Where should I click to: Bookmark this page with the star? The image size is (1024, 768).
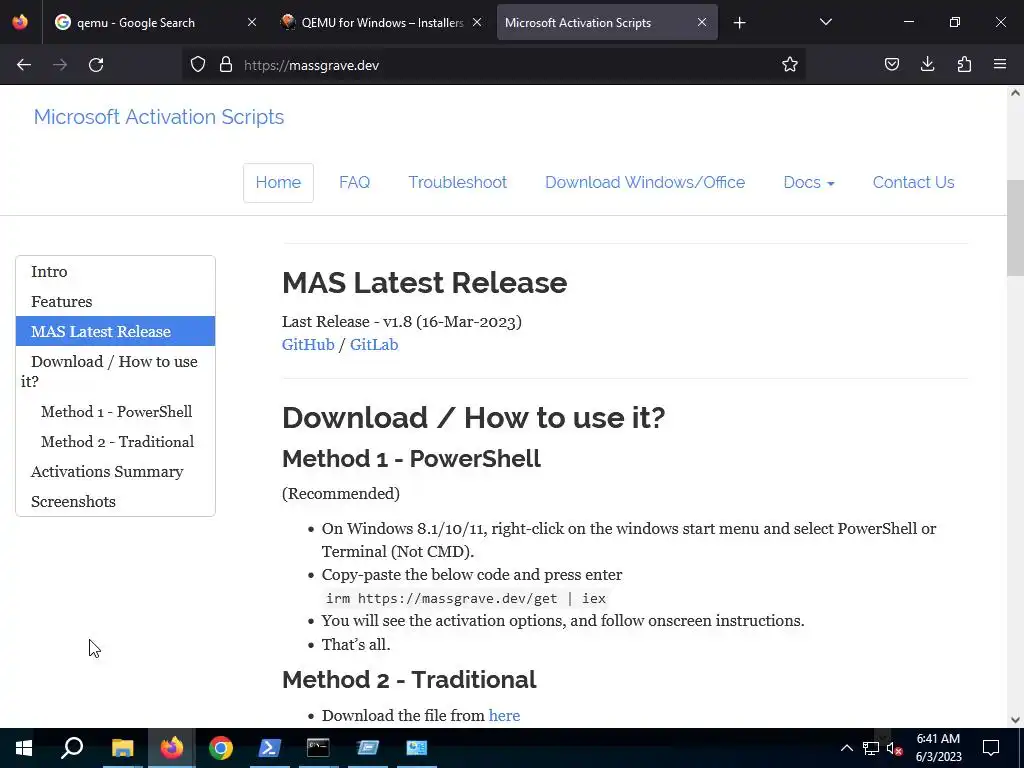790,65
